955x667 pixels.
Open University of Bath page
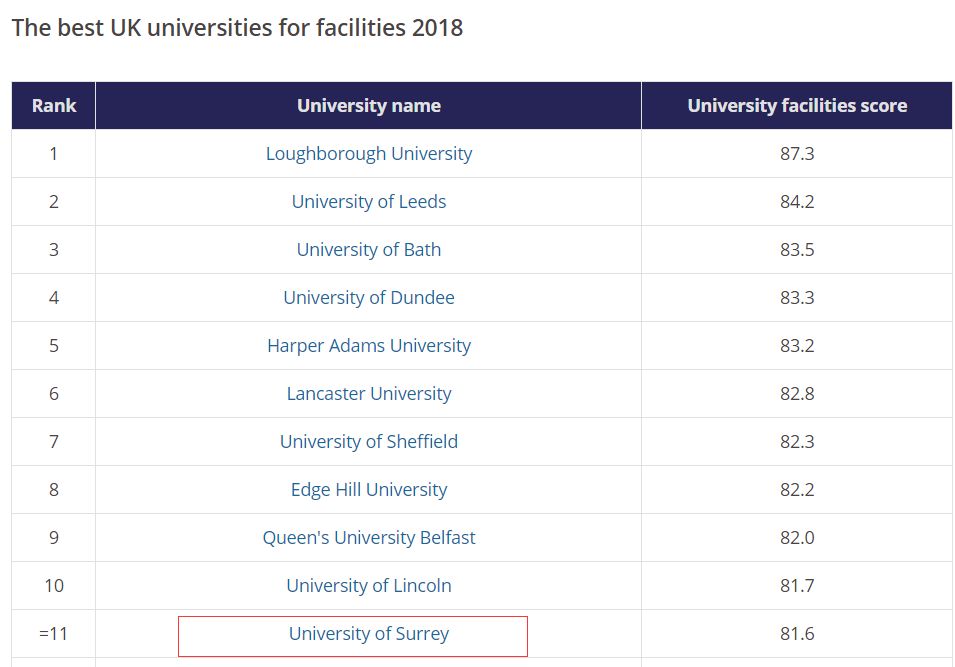click(x=368, y=250)
